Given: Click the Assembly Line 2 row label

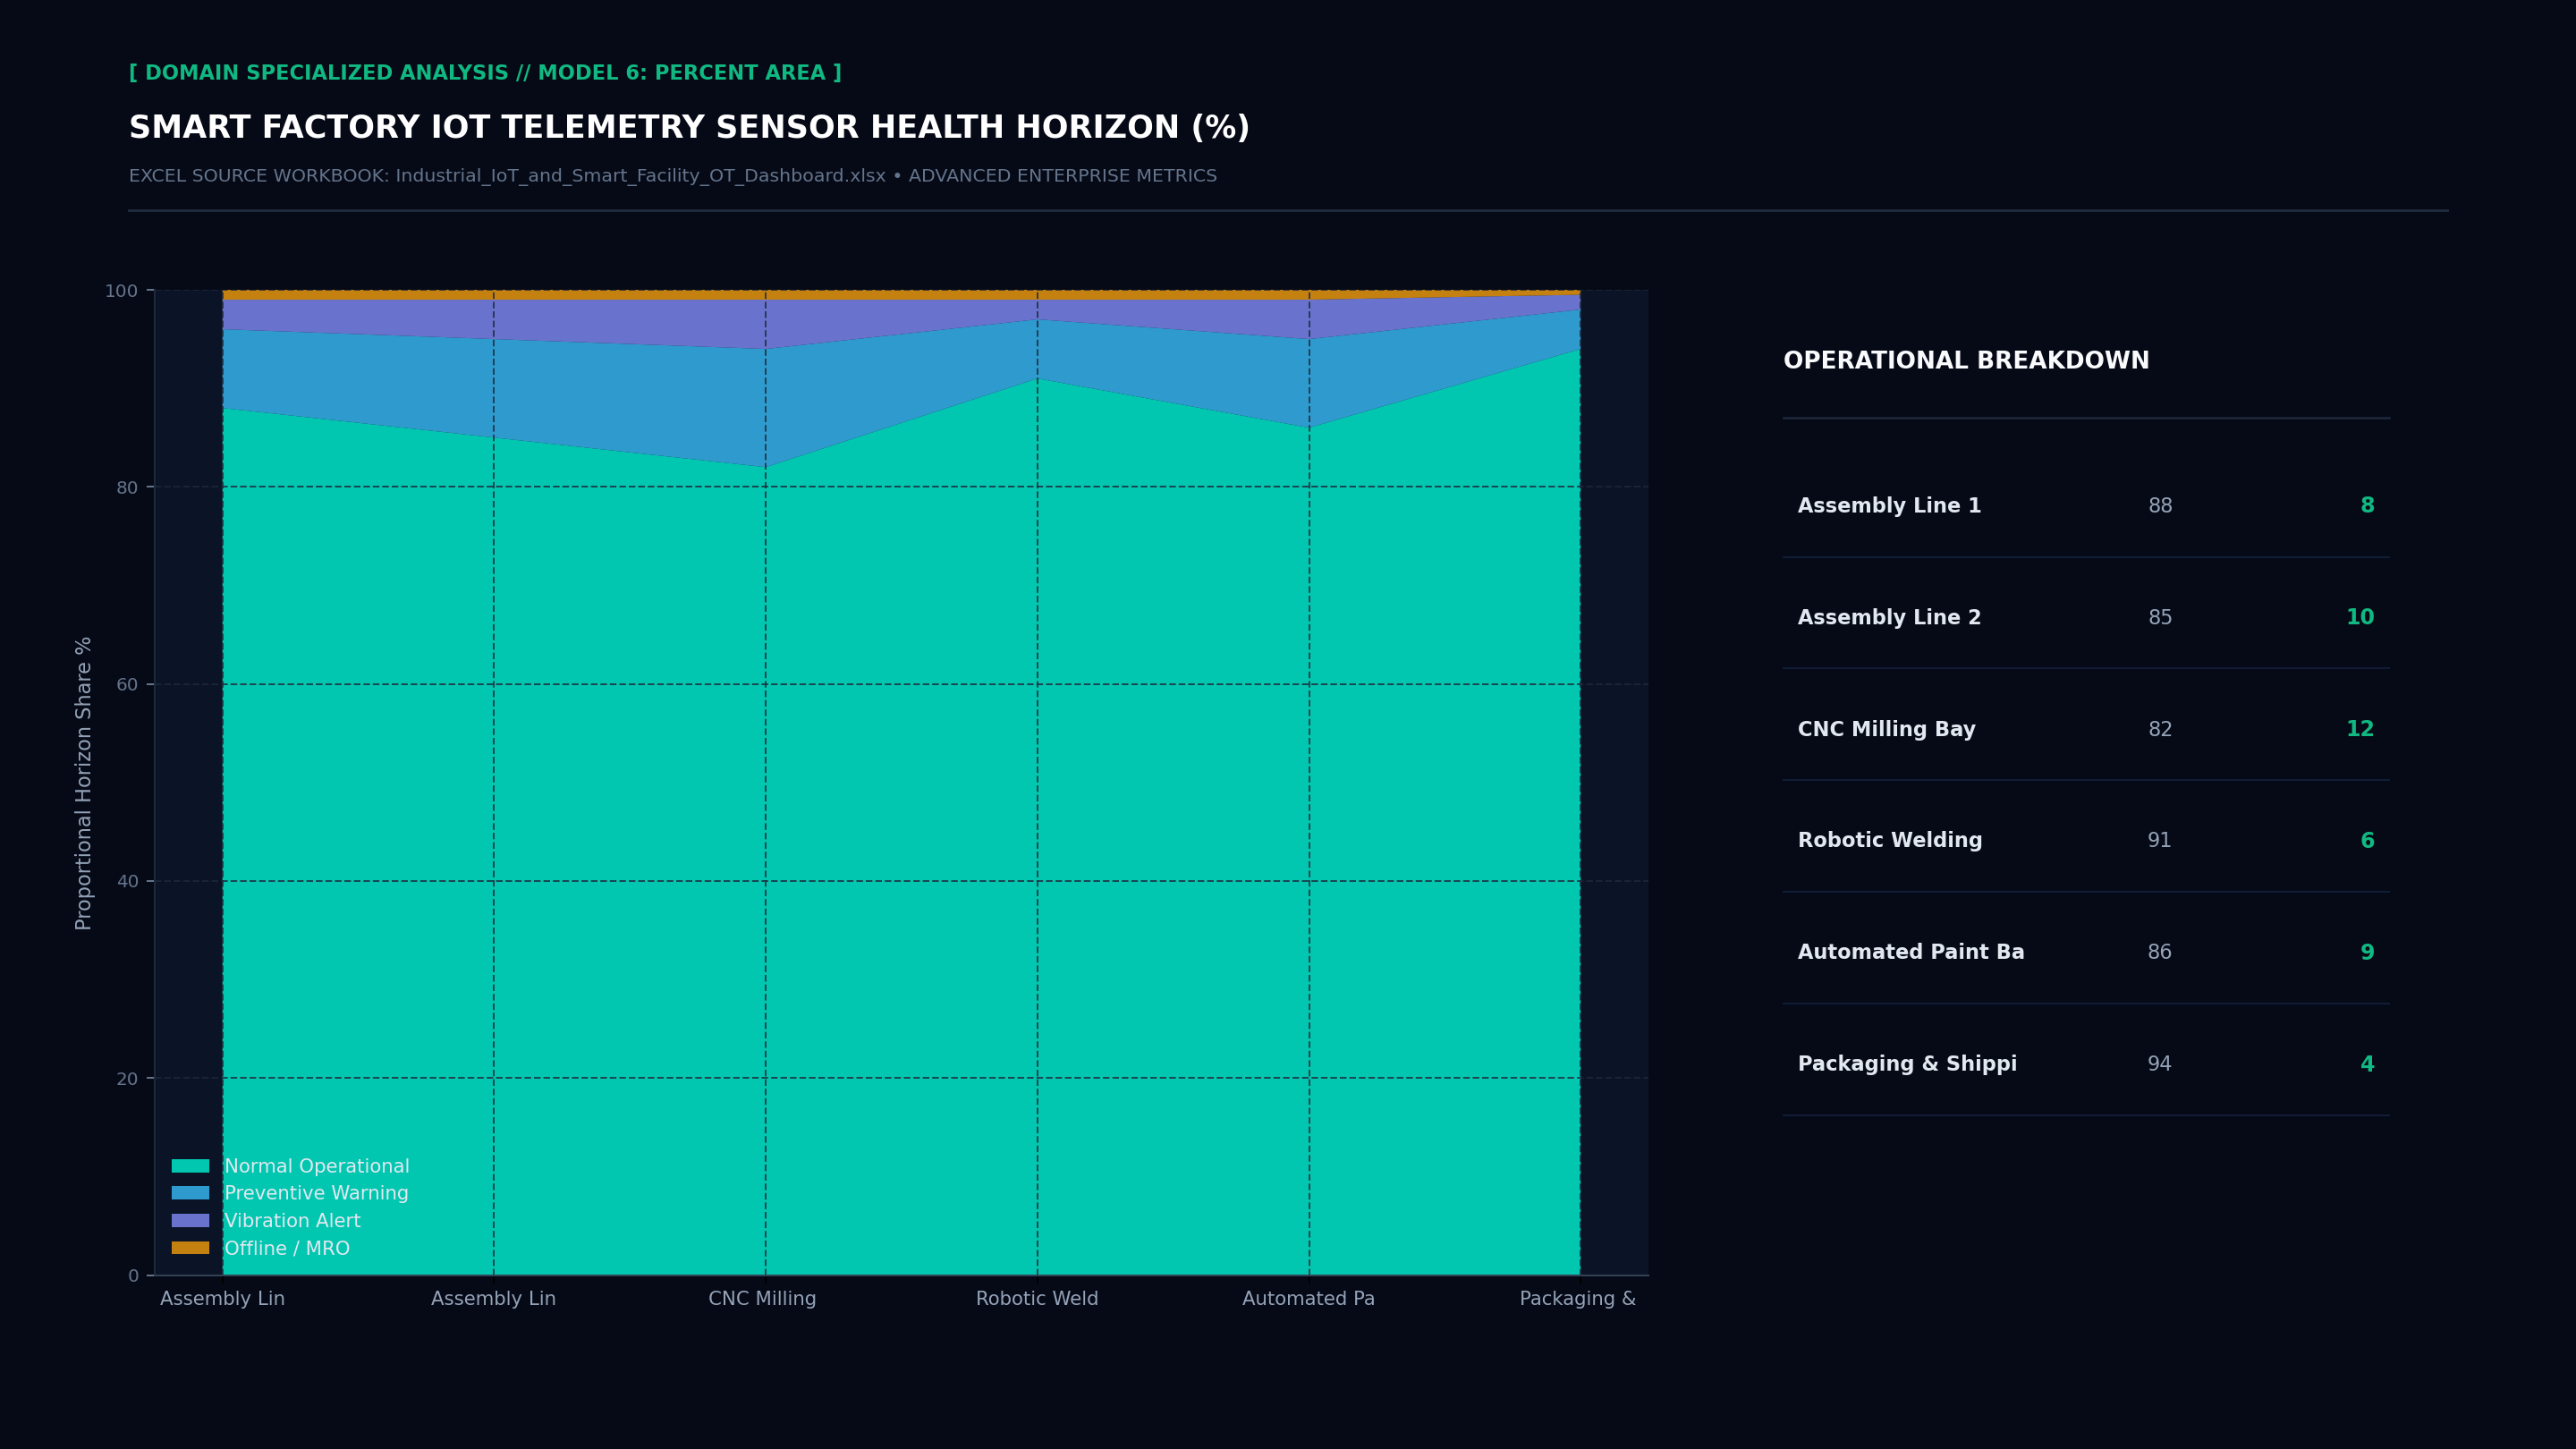Looking at the screenshot, I should (1889, 618).
